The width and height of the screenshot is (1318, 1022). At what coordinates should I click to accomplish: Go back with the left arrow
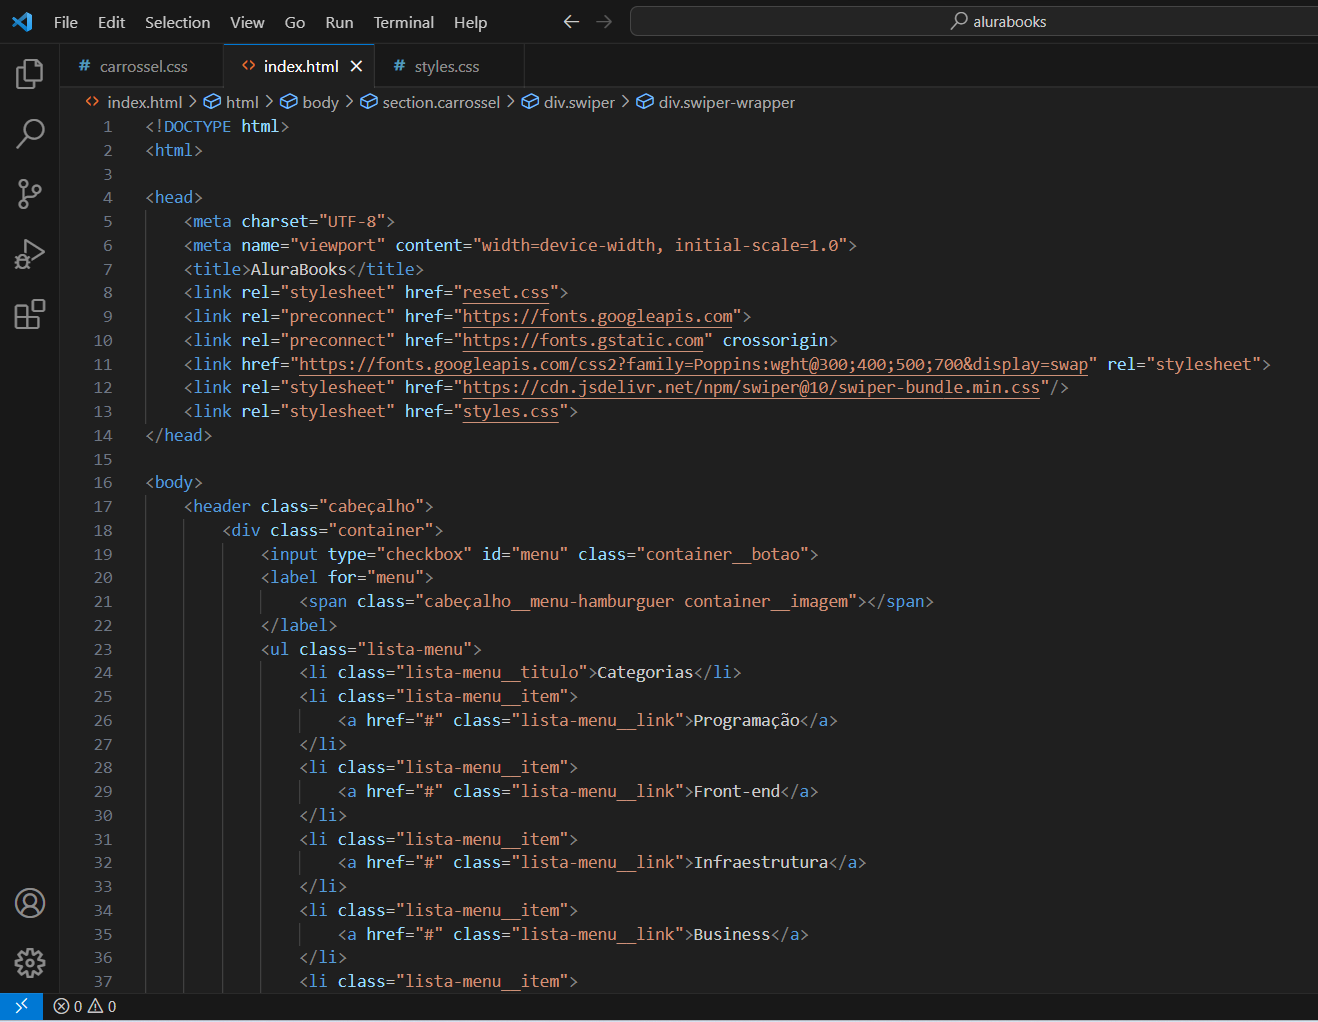pos(571,21)
